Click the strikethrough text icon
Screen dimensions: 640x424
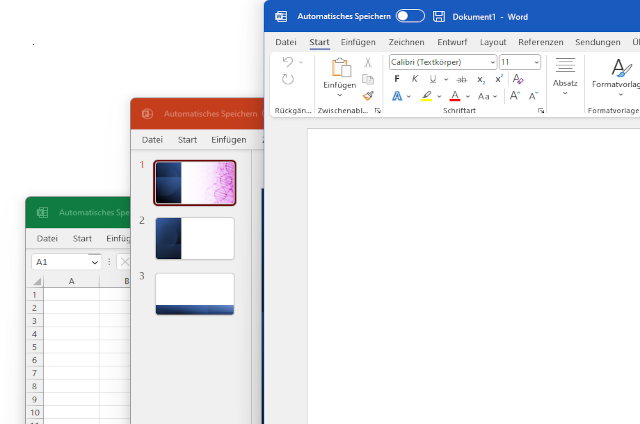(461, 79)
